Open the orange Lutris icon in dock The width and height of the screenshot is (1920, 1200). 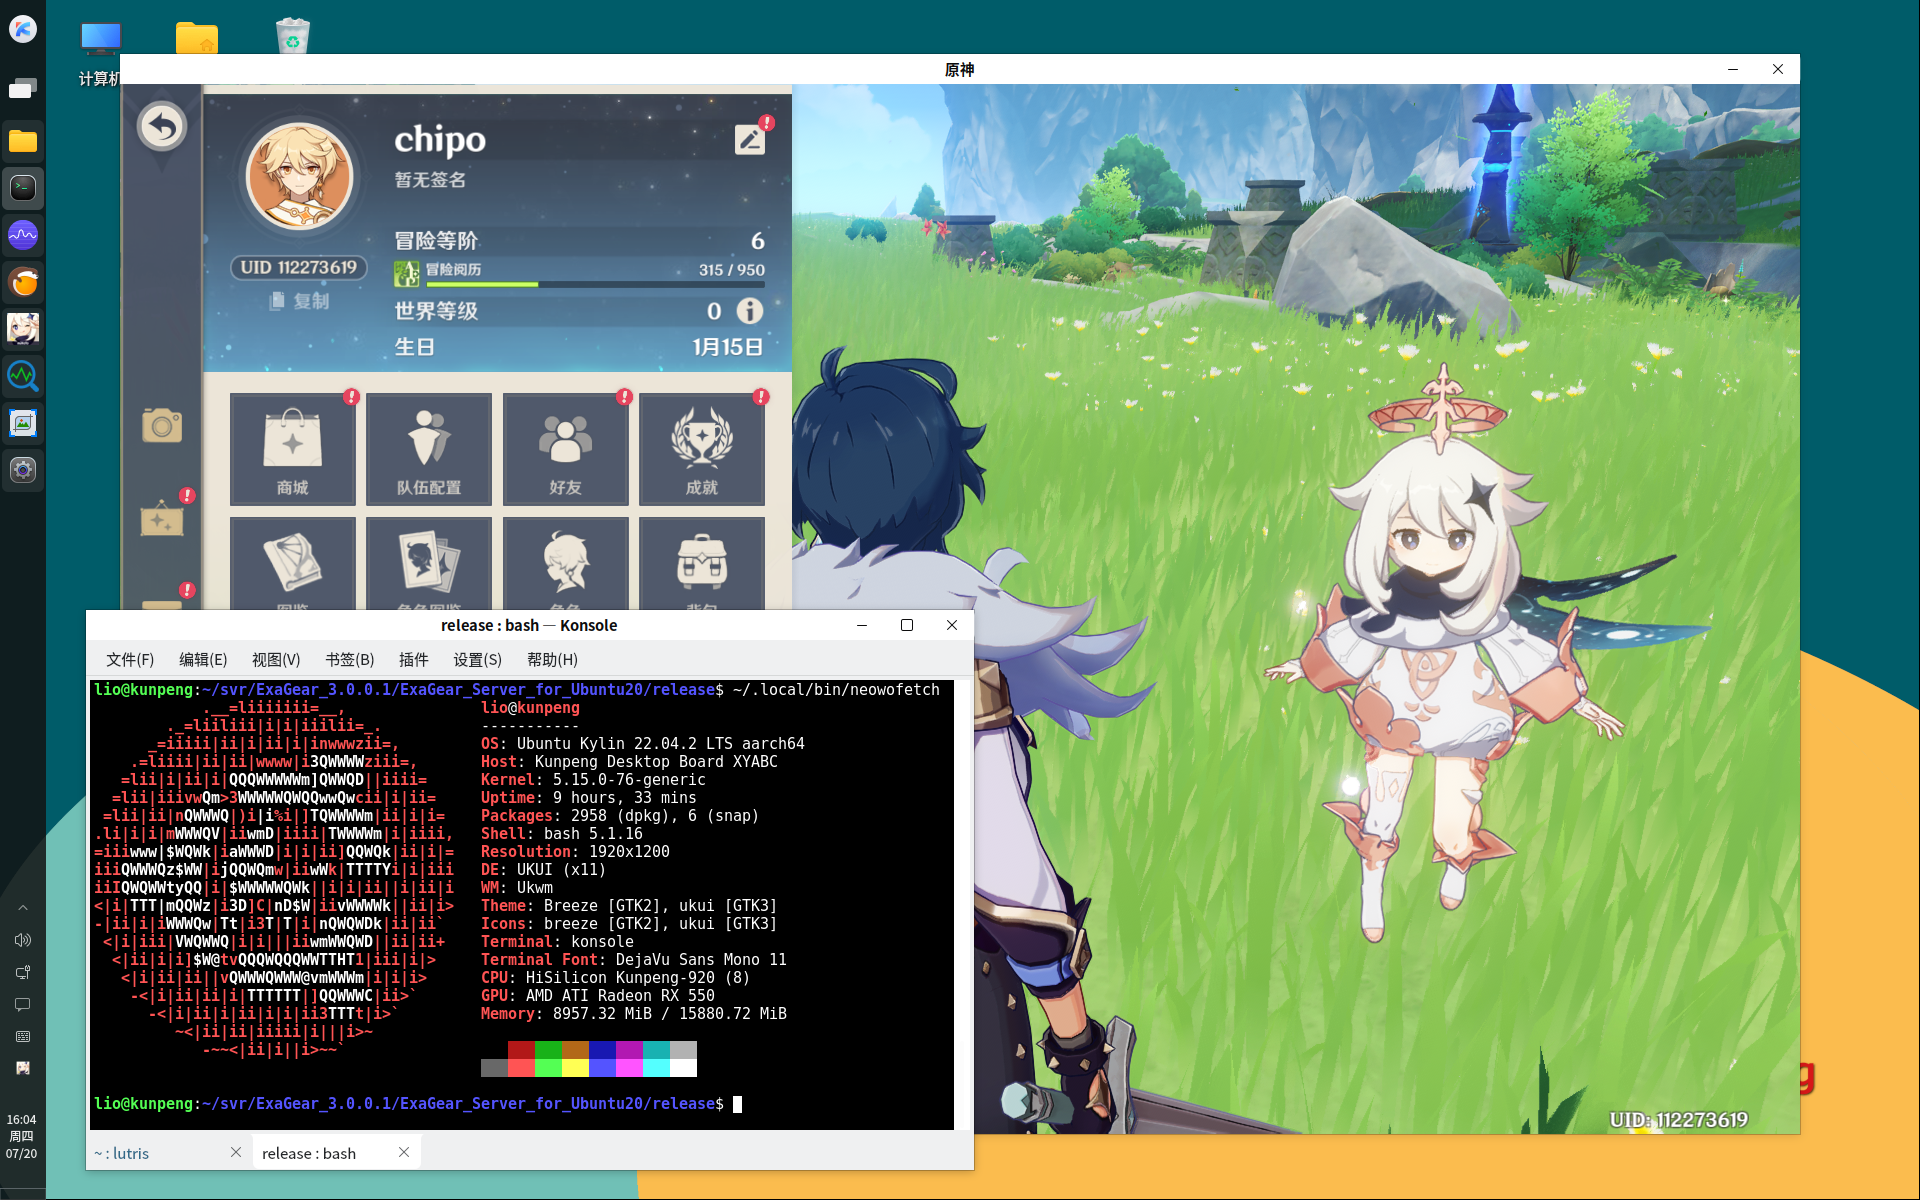point(23,282)
